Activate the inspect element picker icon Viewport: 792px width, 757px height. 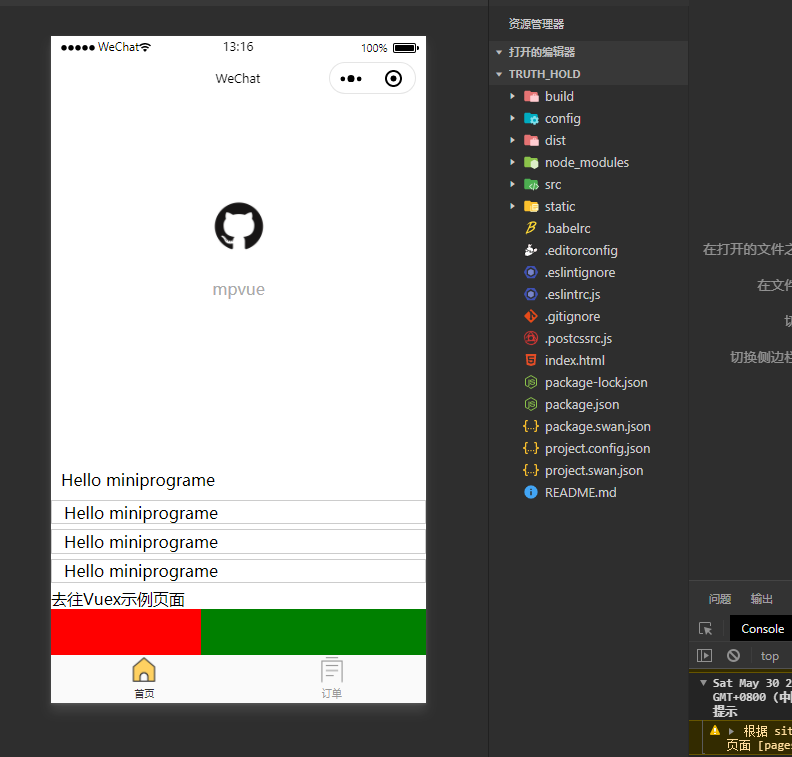click(x=705, y=629)
